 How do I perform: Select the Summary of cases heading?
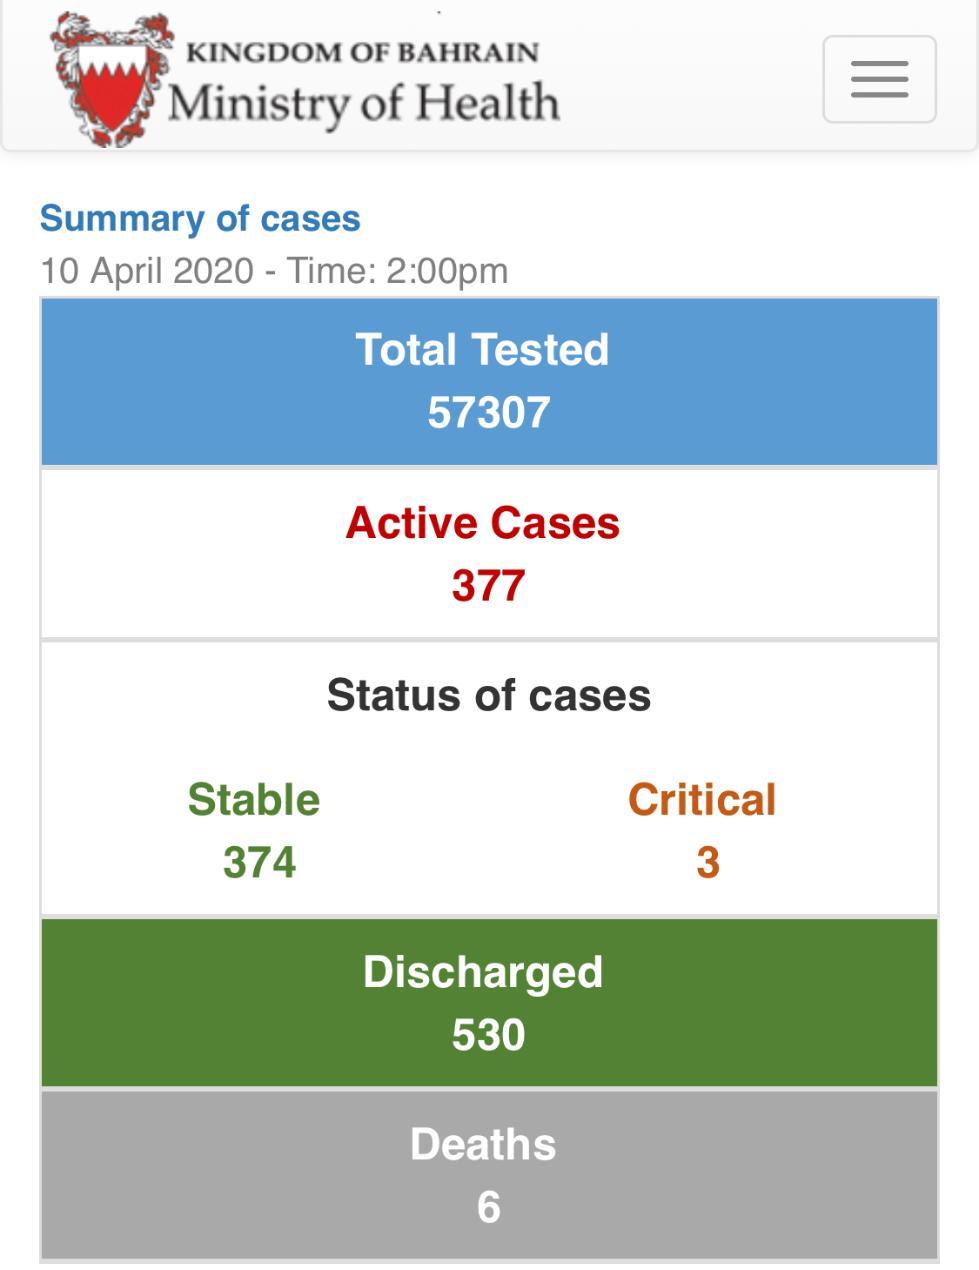[x=200, y=218]
